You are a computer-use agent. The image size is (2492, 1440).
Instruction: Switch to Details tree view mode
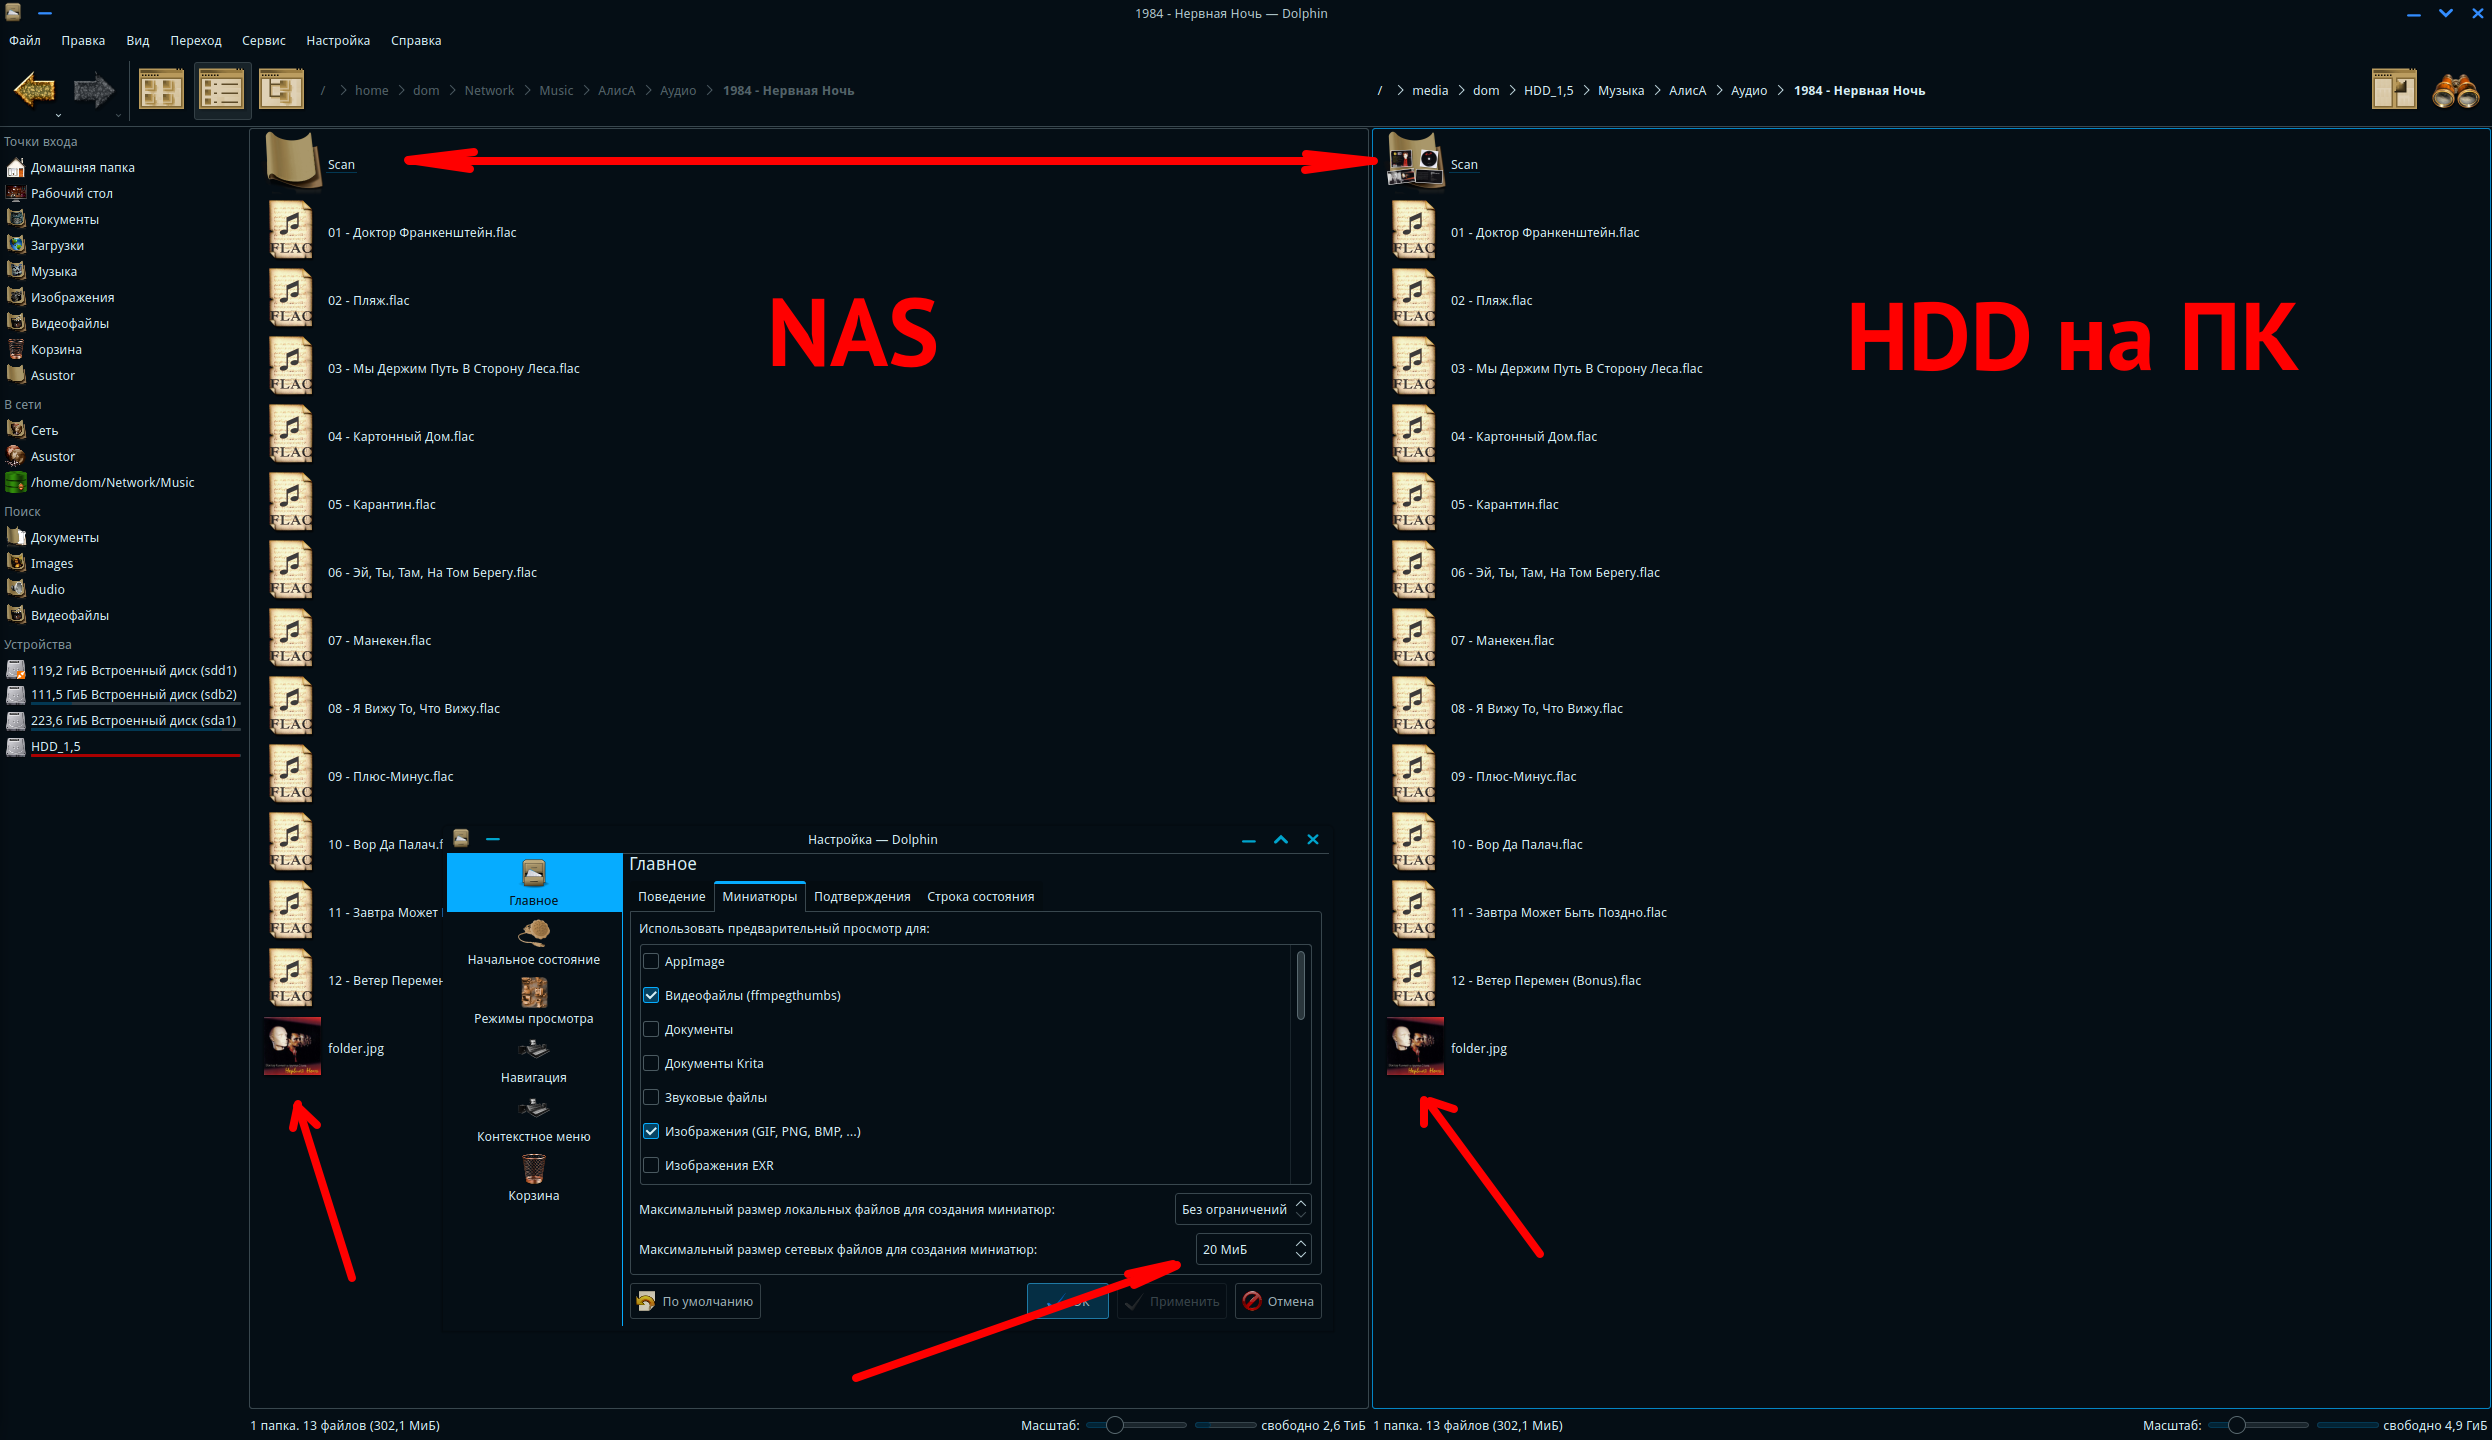281,90
